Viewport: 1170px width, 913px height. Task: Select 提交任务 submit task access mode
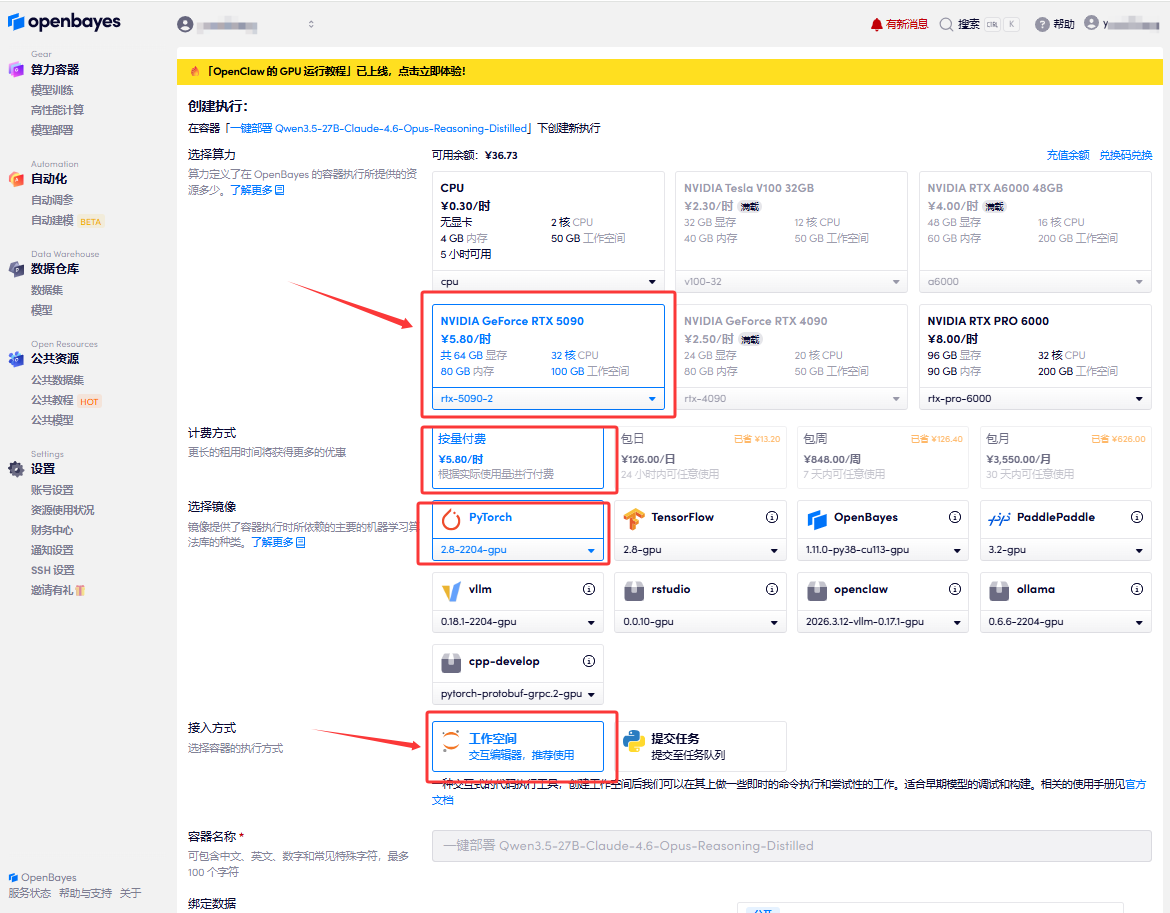700,746
